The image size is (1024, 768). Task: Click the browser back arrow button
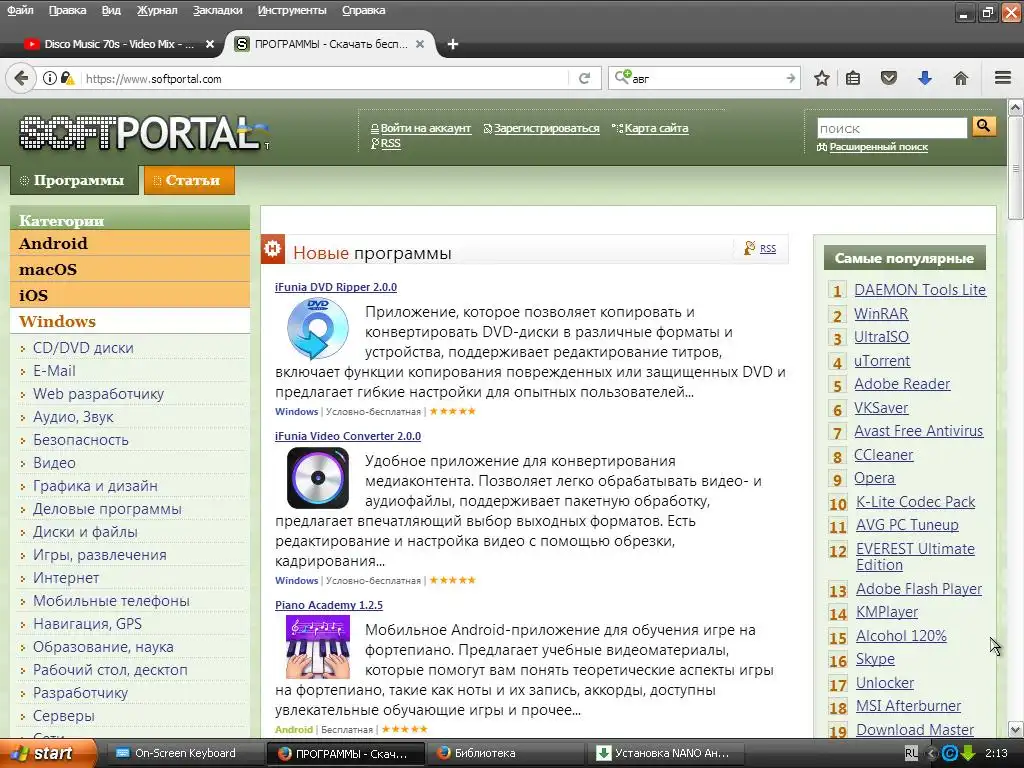coord(21,78)
